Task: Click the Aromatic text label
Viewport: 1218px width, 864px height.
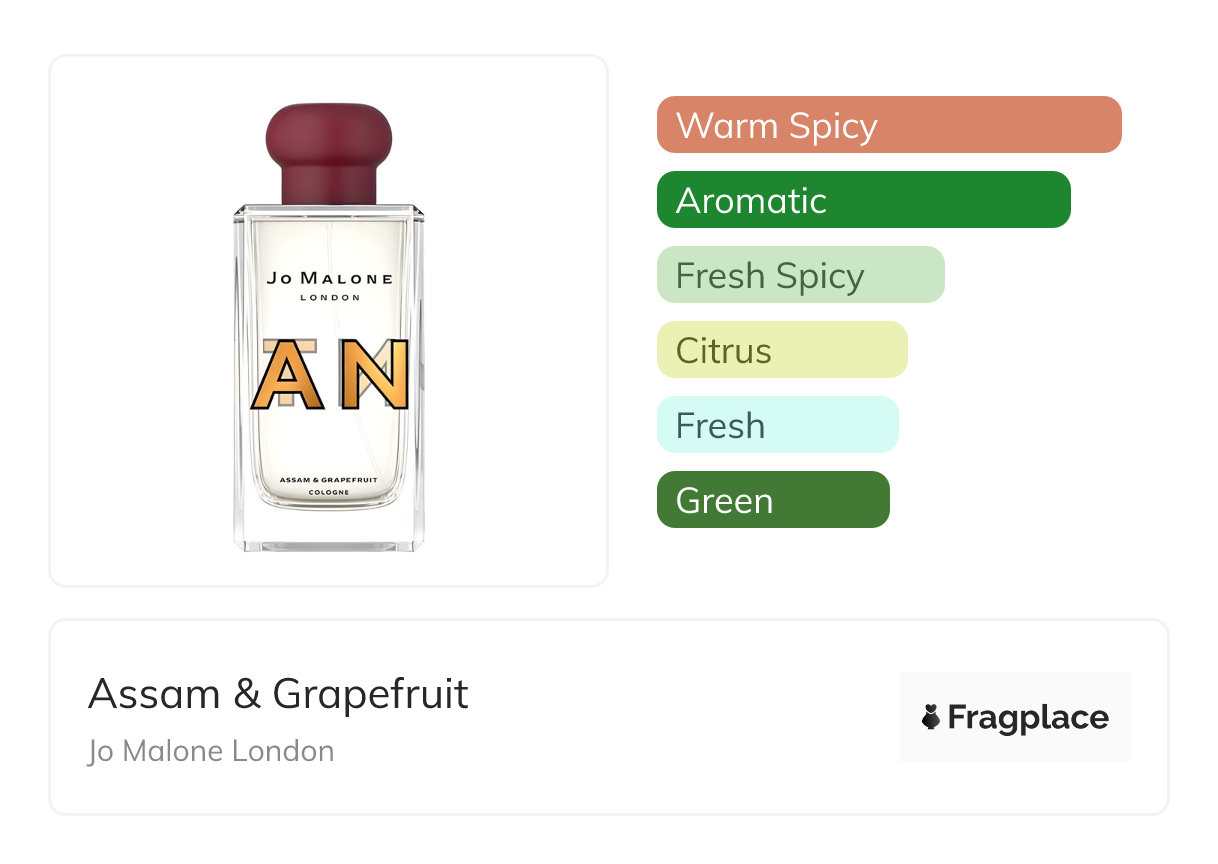Action: point(751,201)
